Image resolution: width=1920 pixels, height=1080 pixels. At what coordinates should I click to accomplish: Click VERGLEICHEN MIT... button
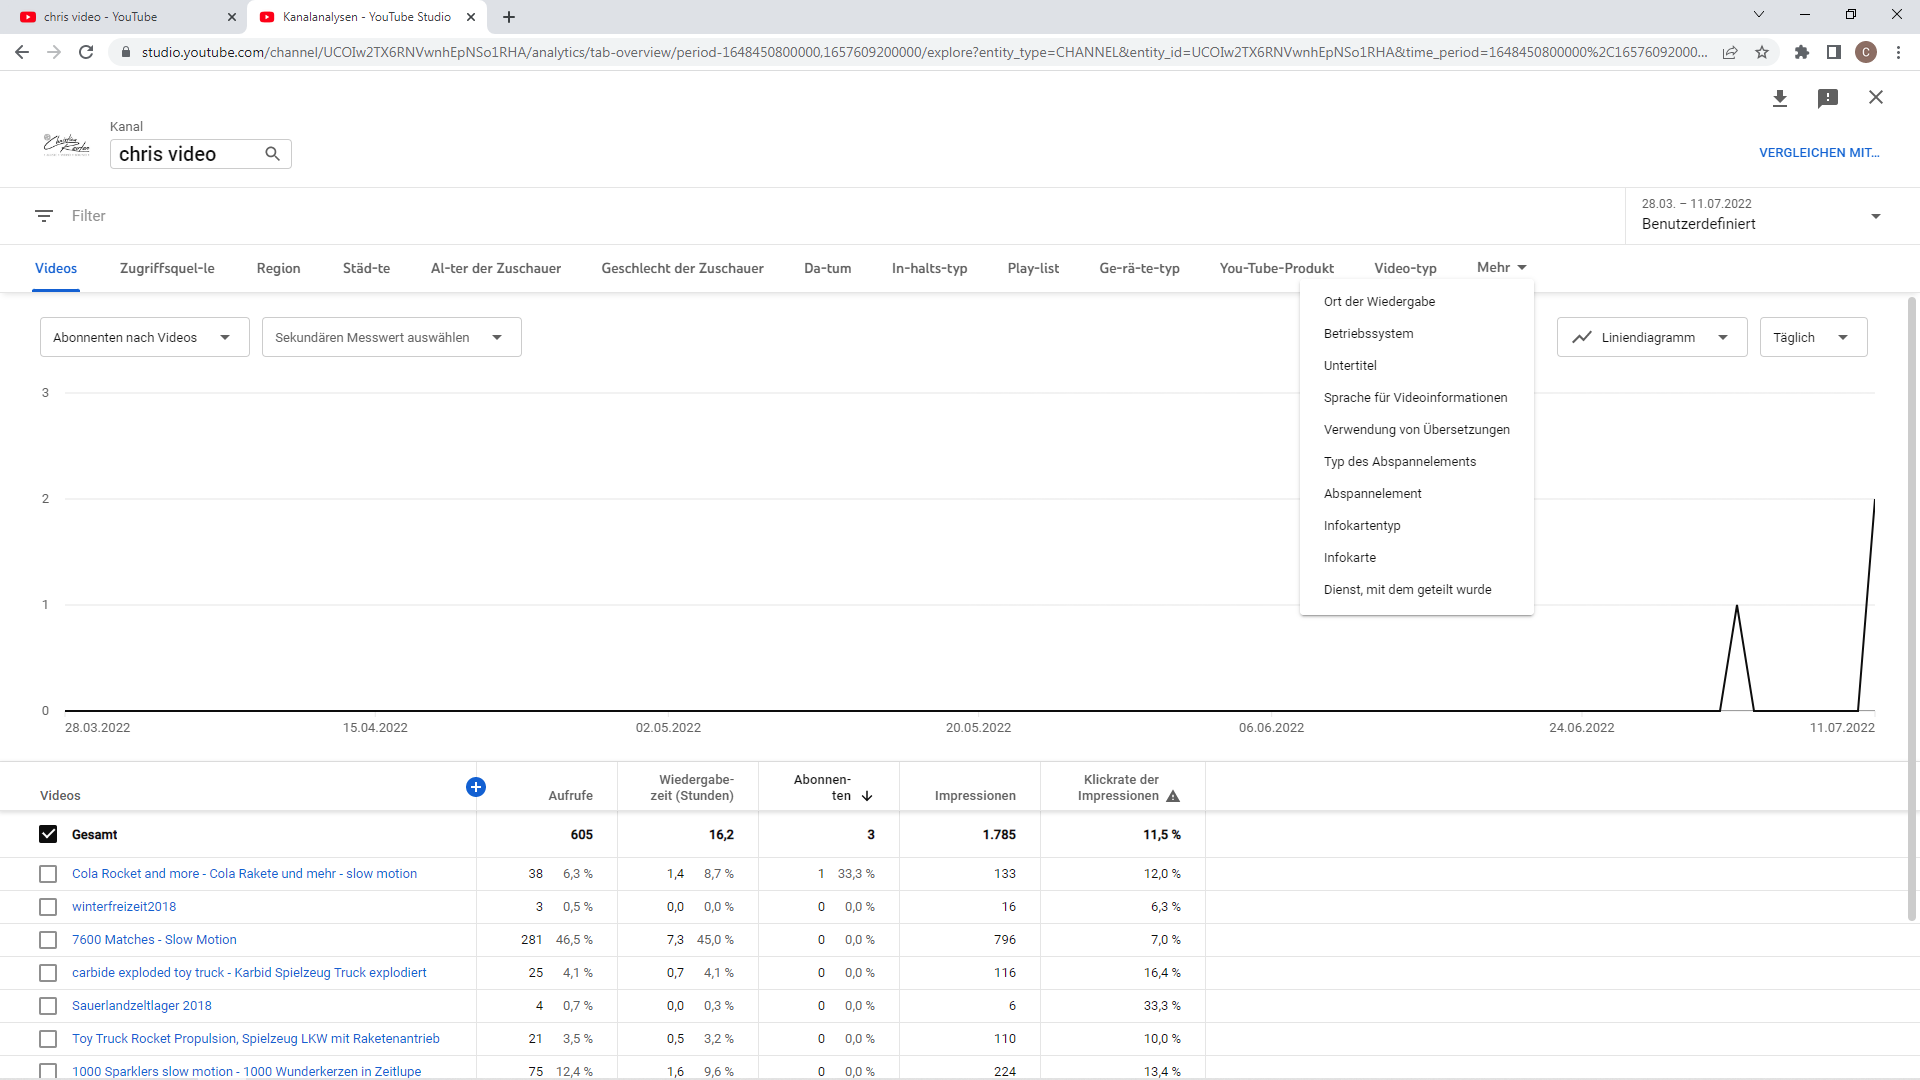1819,153
